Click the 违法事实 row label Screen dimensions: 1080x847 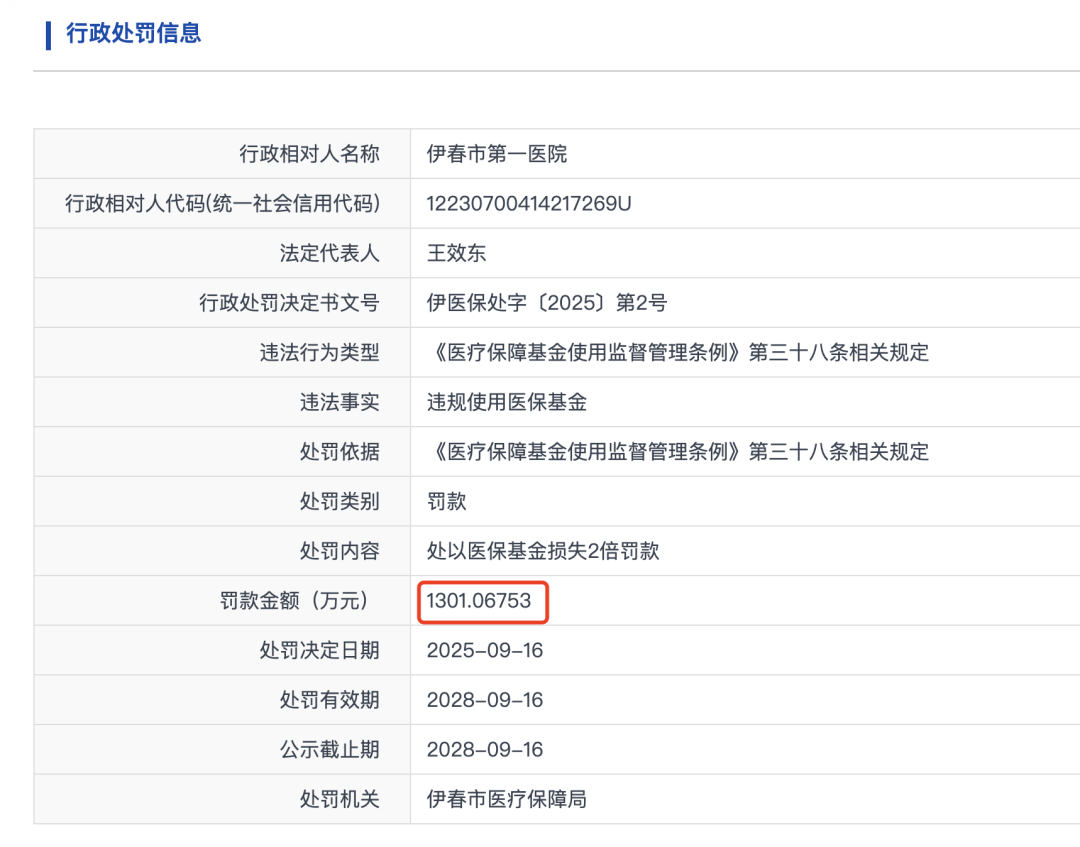tap(340, 402)
